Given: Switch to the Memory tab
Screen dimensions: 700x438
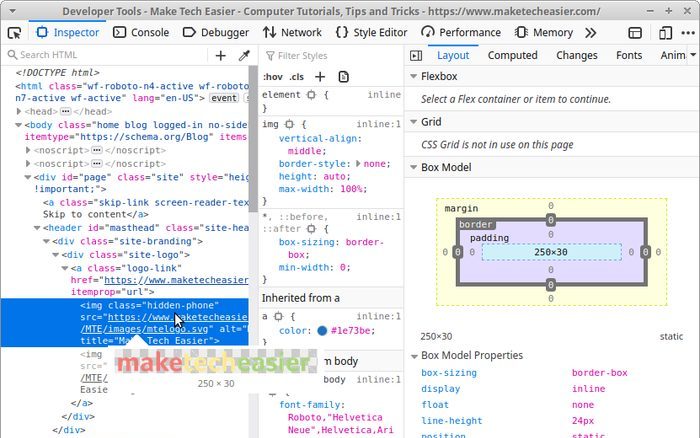Looking at the screenshot, I should pos(543,33).
